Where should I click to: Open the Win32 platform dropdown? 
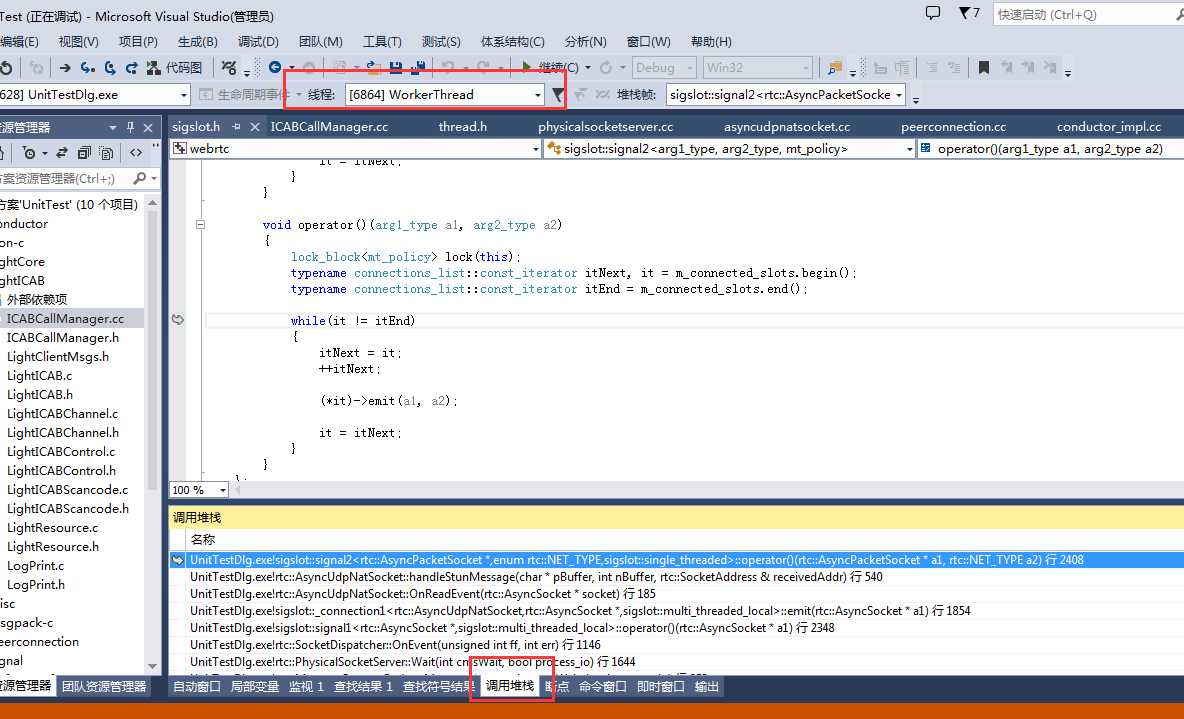[757, 68]
